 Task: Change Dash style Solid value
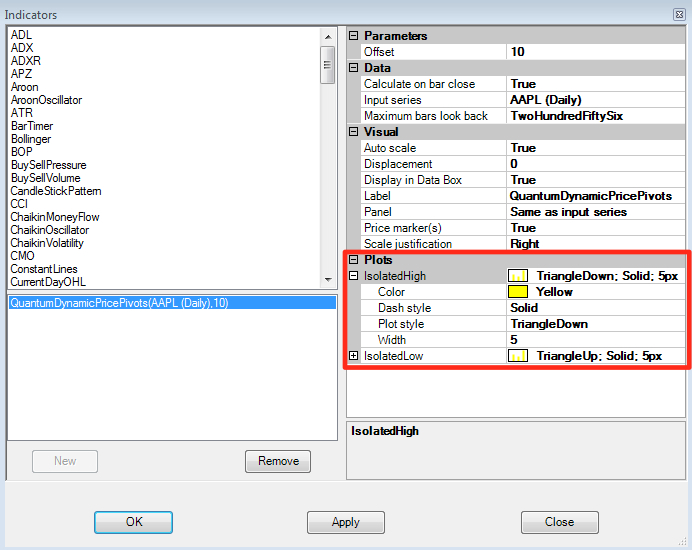[x=596, y=308]
